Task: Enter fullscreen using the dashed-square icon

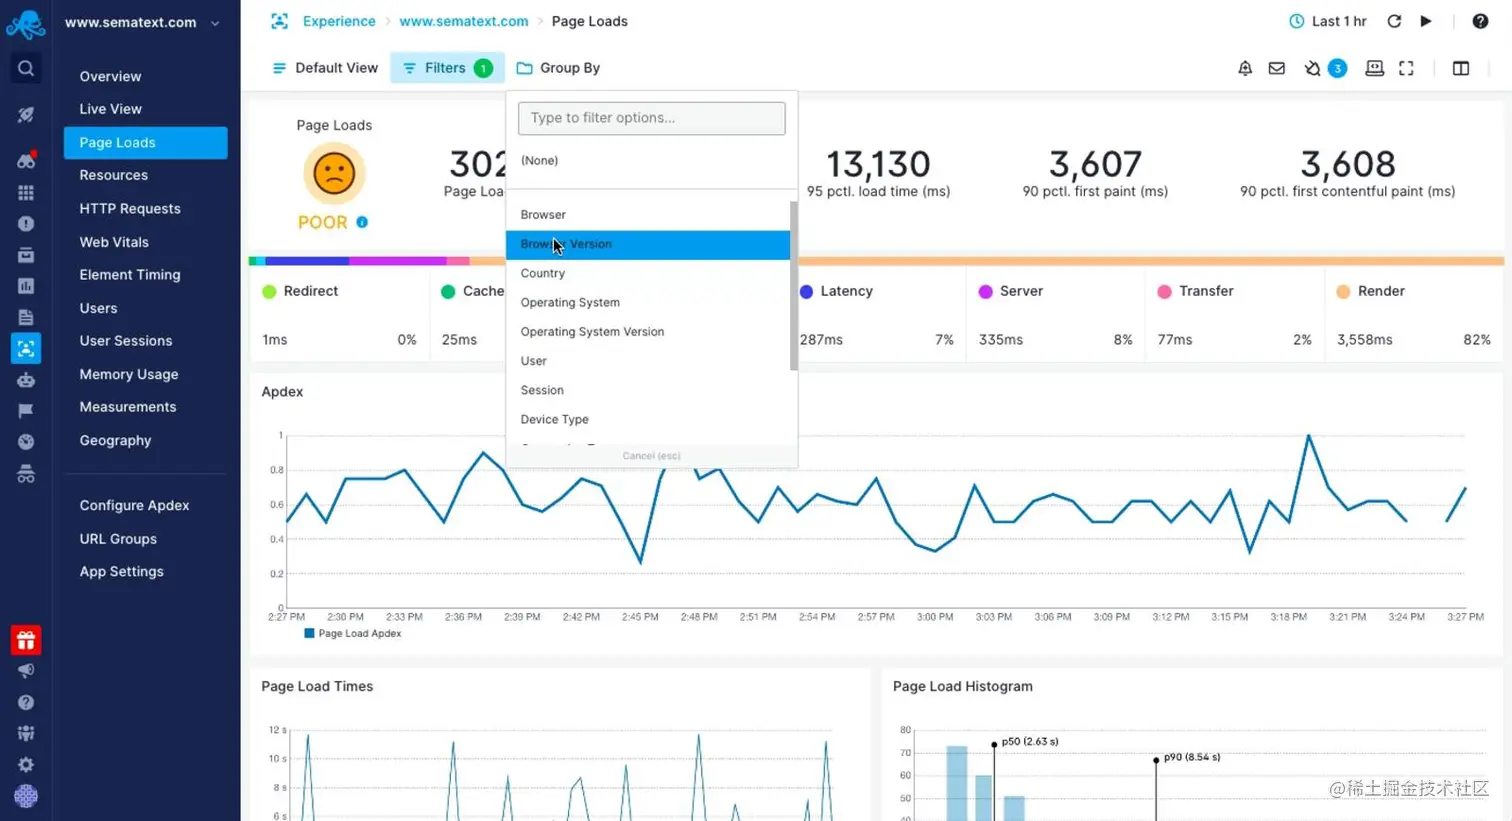Action: coord(1406,68)
